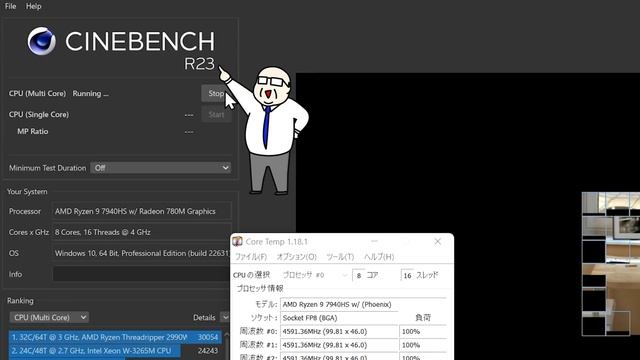Click the CPU (Multi Core) Running status label
Viewport: 640px width, 360px height.
[x=59, y=93]
